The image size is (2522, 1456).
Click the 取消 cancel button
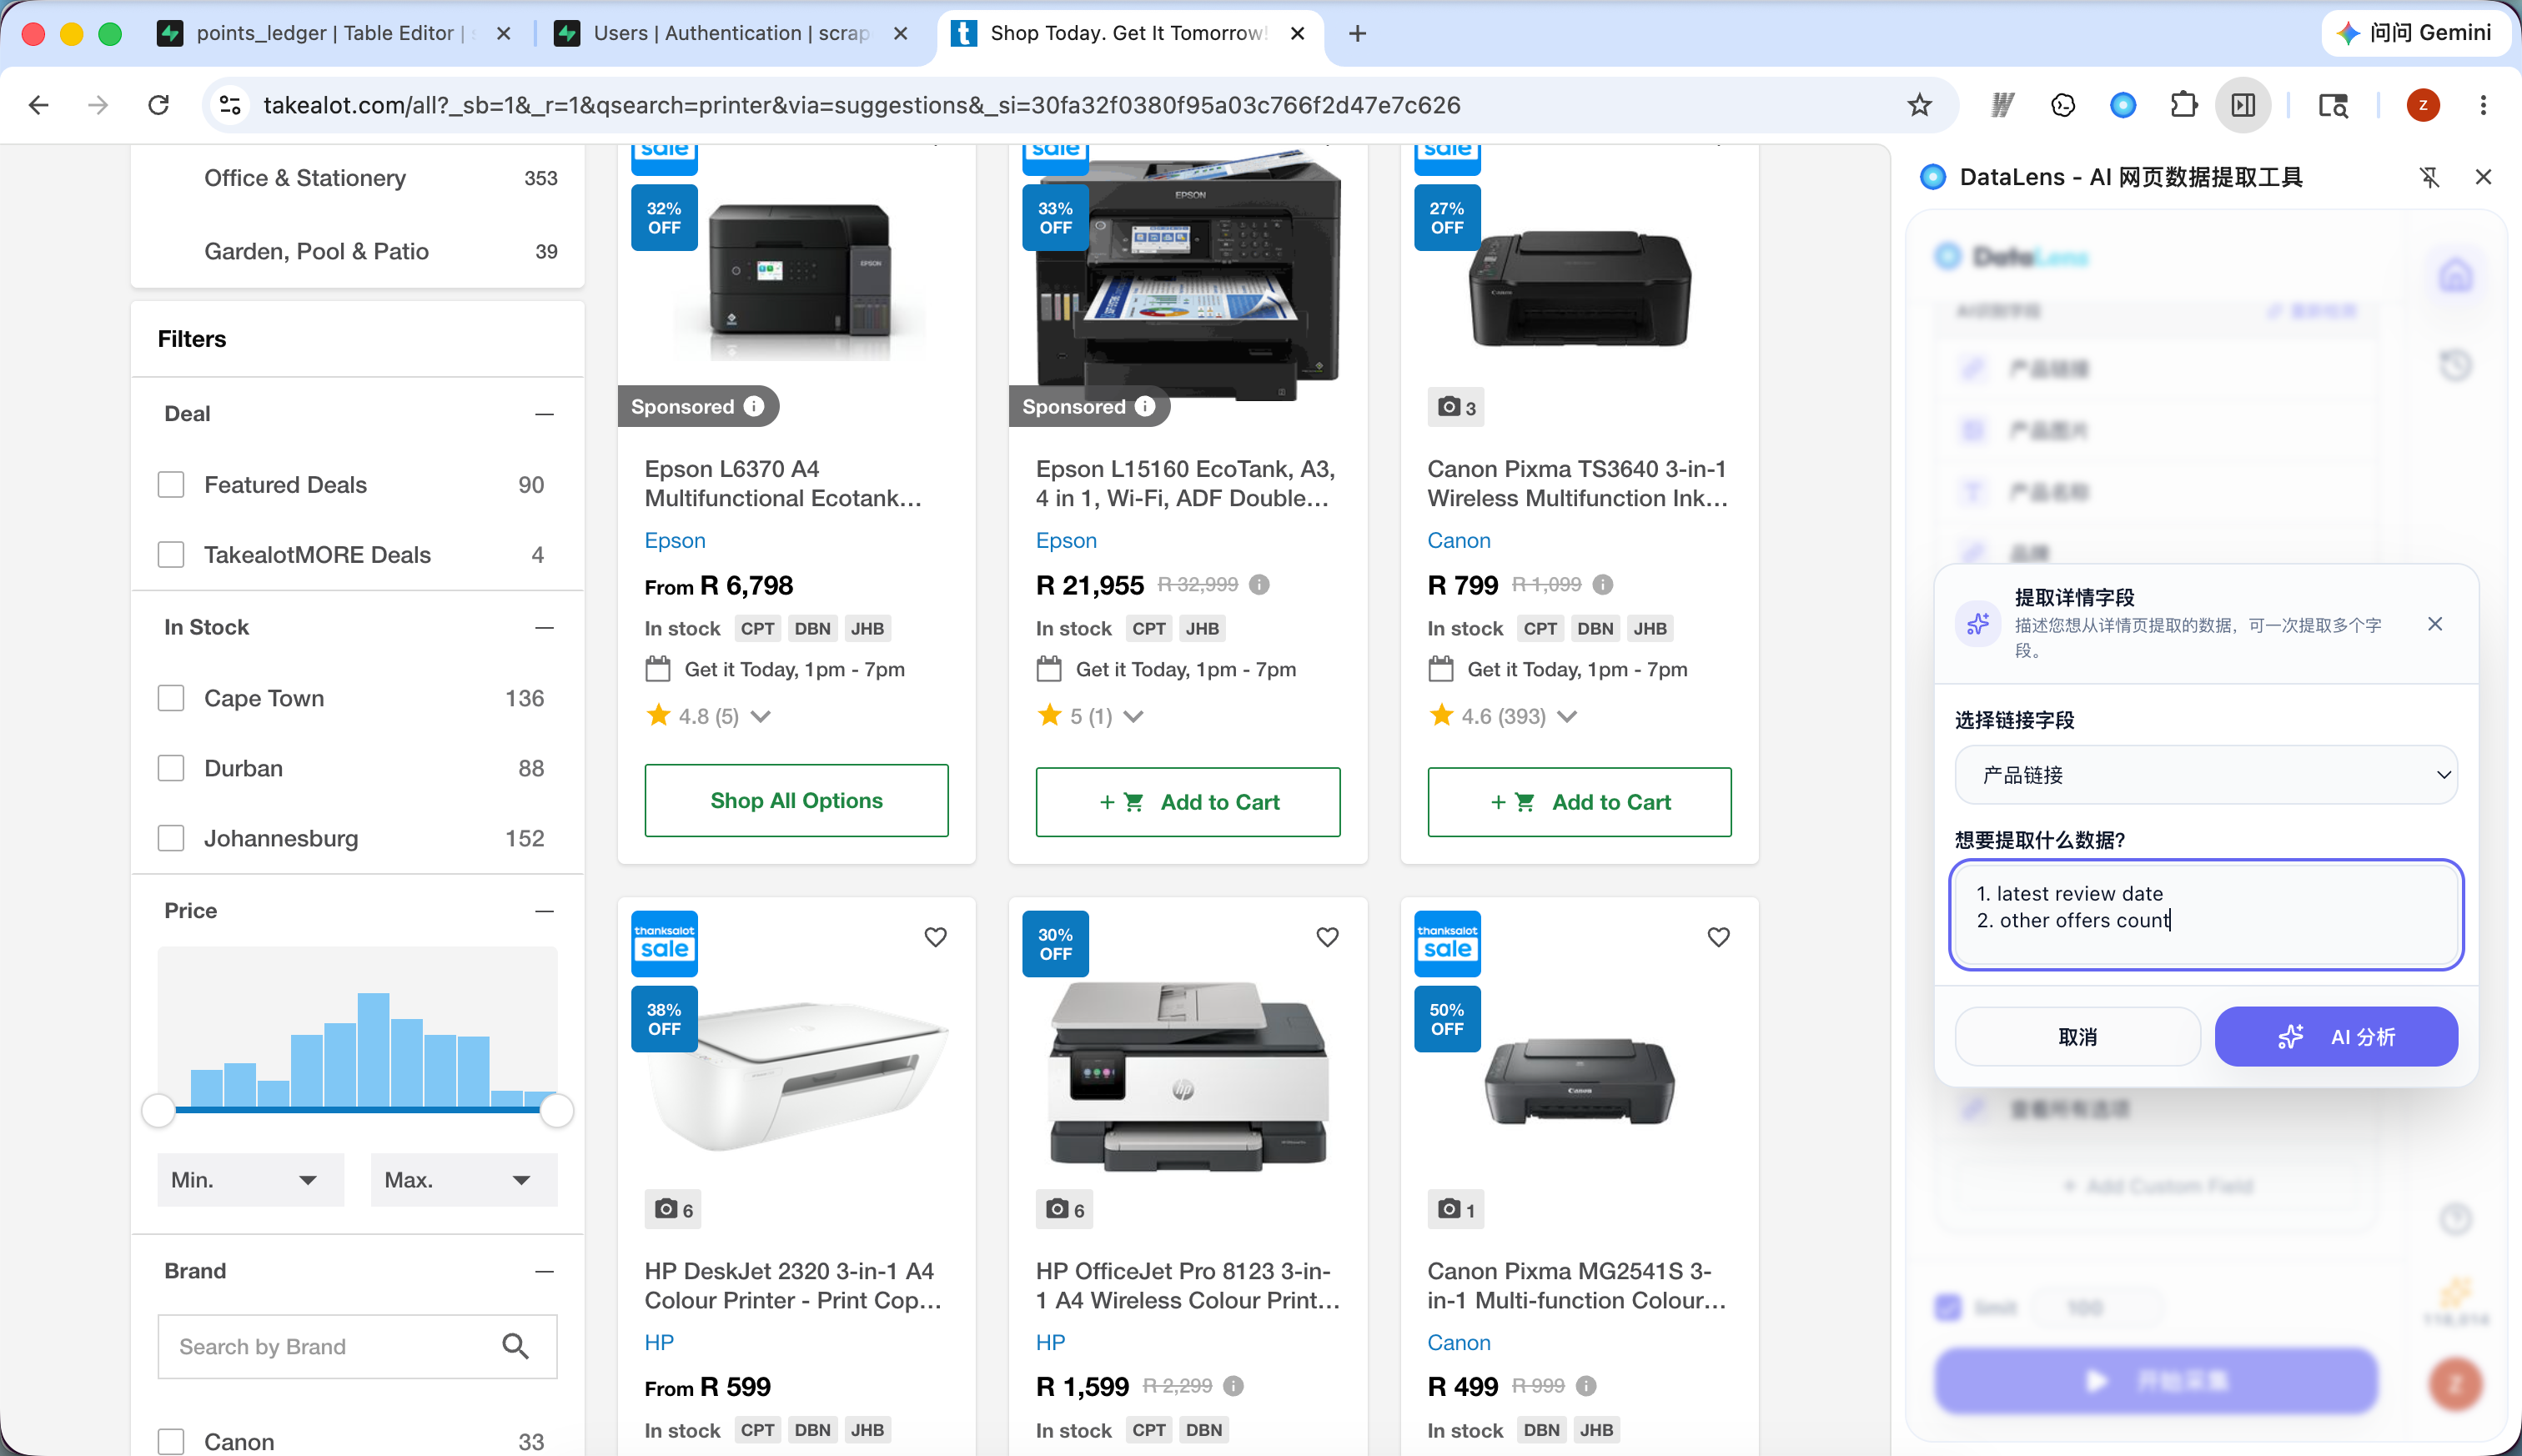(2078, 1037)
